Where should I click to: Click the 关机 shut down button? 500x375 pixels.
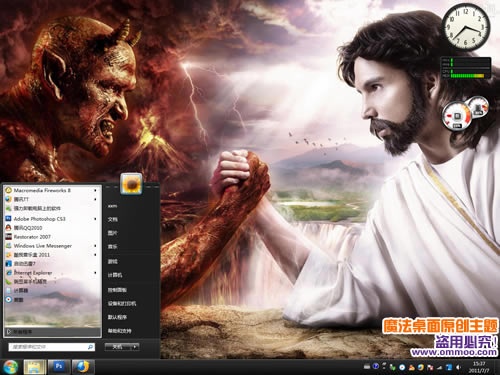pos(118,347)
